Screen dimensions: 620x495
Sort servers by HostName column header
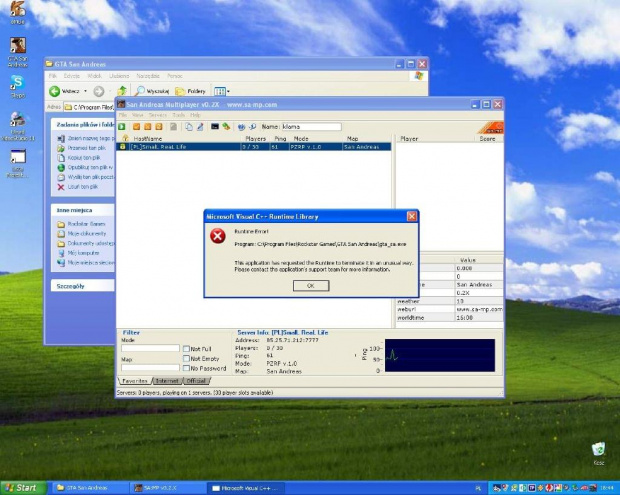point(147,139)
